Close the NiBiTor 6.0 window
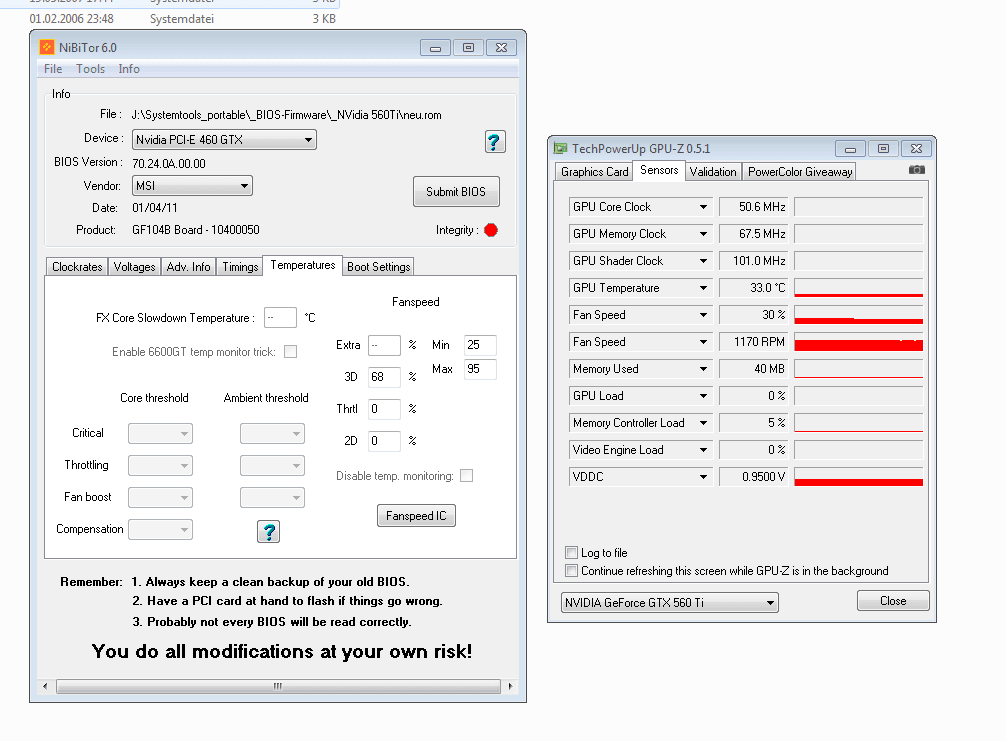This screenshot has height=741, width=1006. pyautogui.click(x=502, y=47)
